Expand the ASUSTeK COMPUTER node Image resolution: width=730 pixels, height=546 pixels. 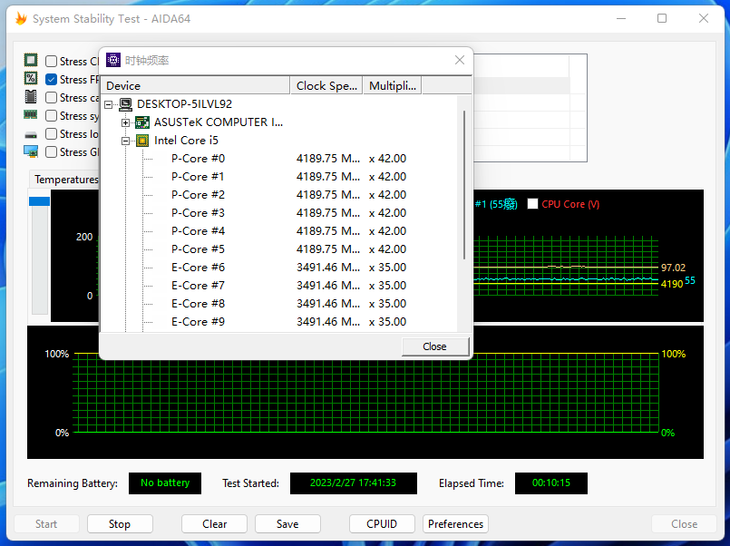(x=125, y=123)
